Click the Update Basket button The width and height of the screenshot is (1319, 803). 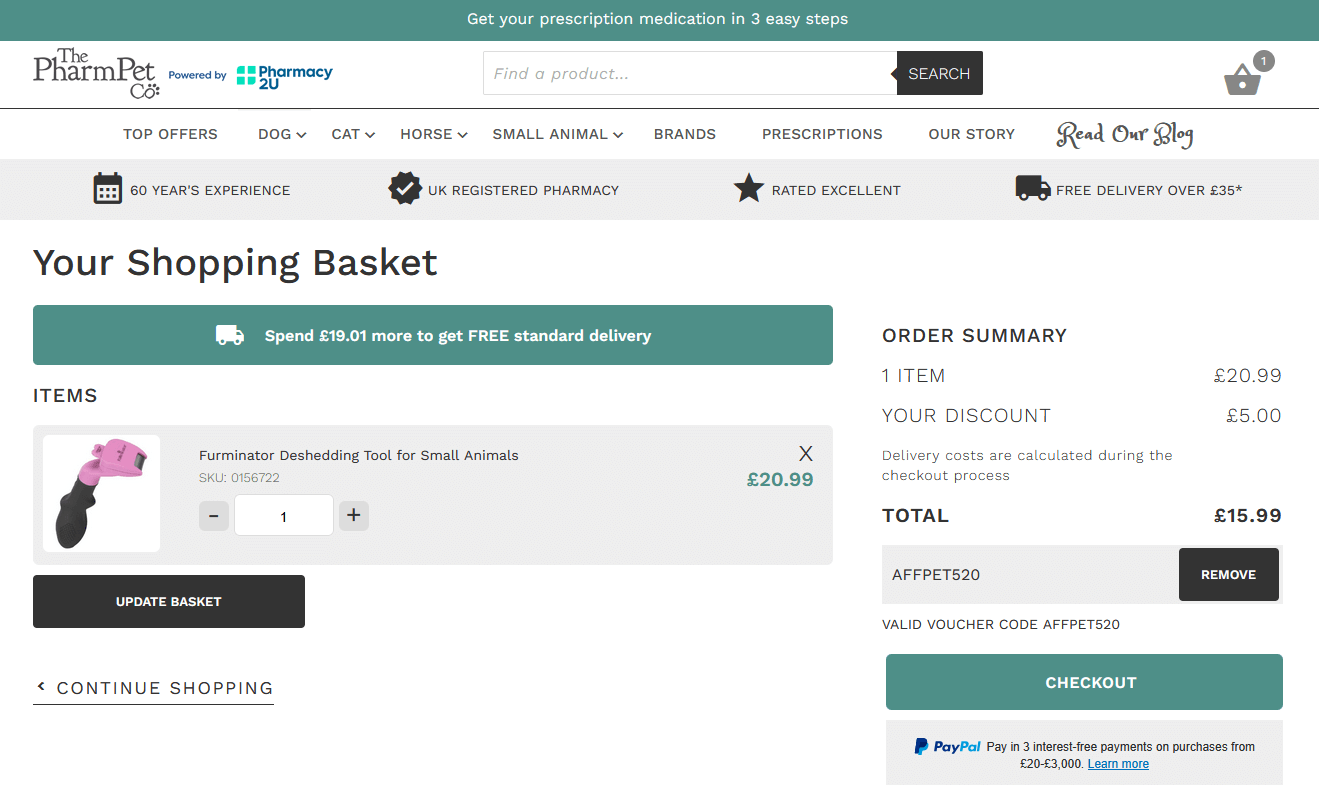tap(169, 601)
